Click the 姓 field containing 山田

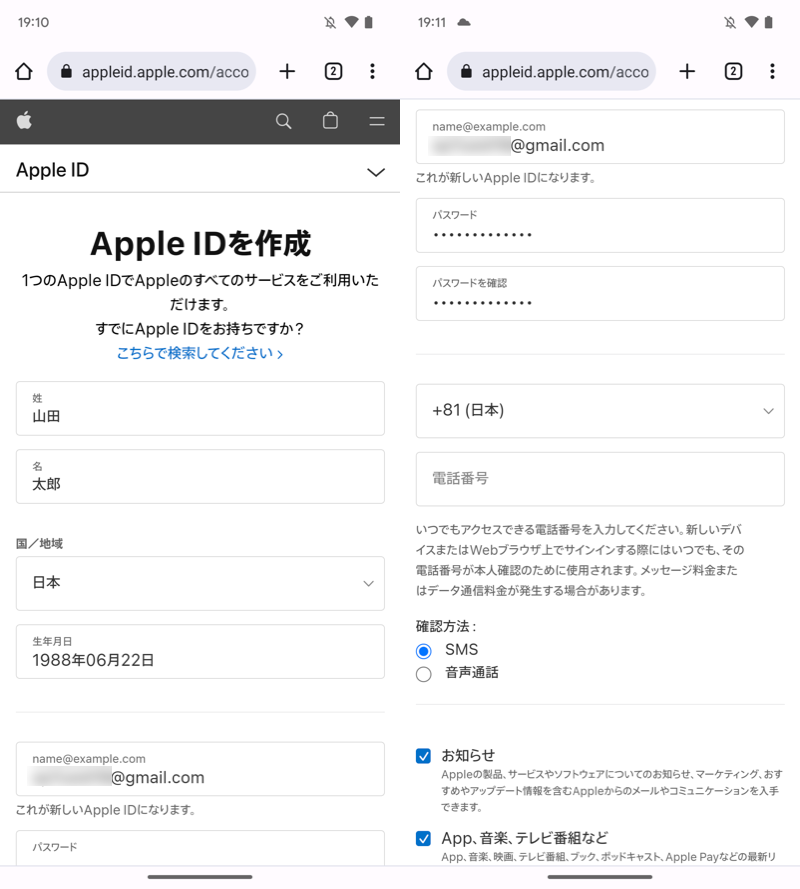coord(200,408)
